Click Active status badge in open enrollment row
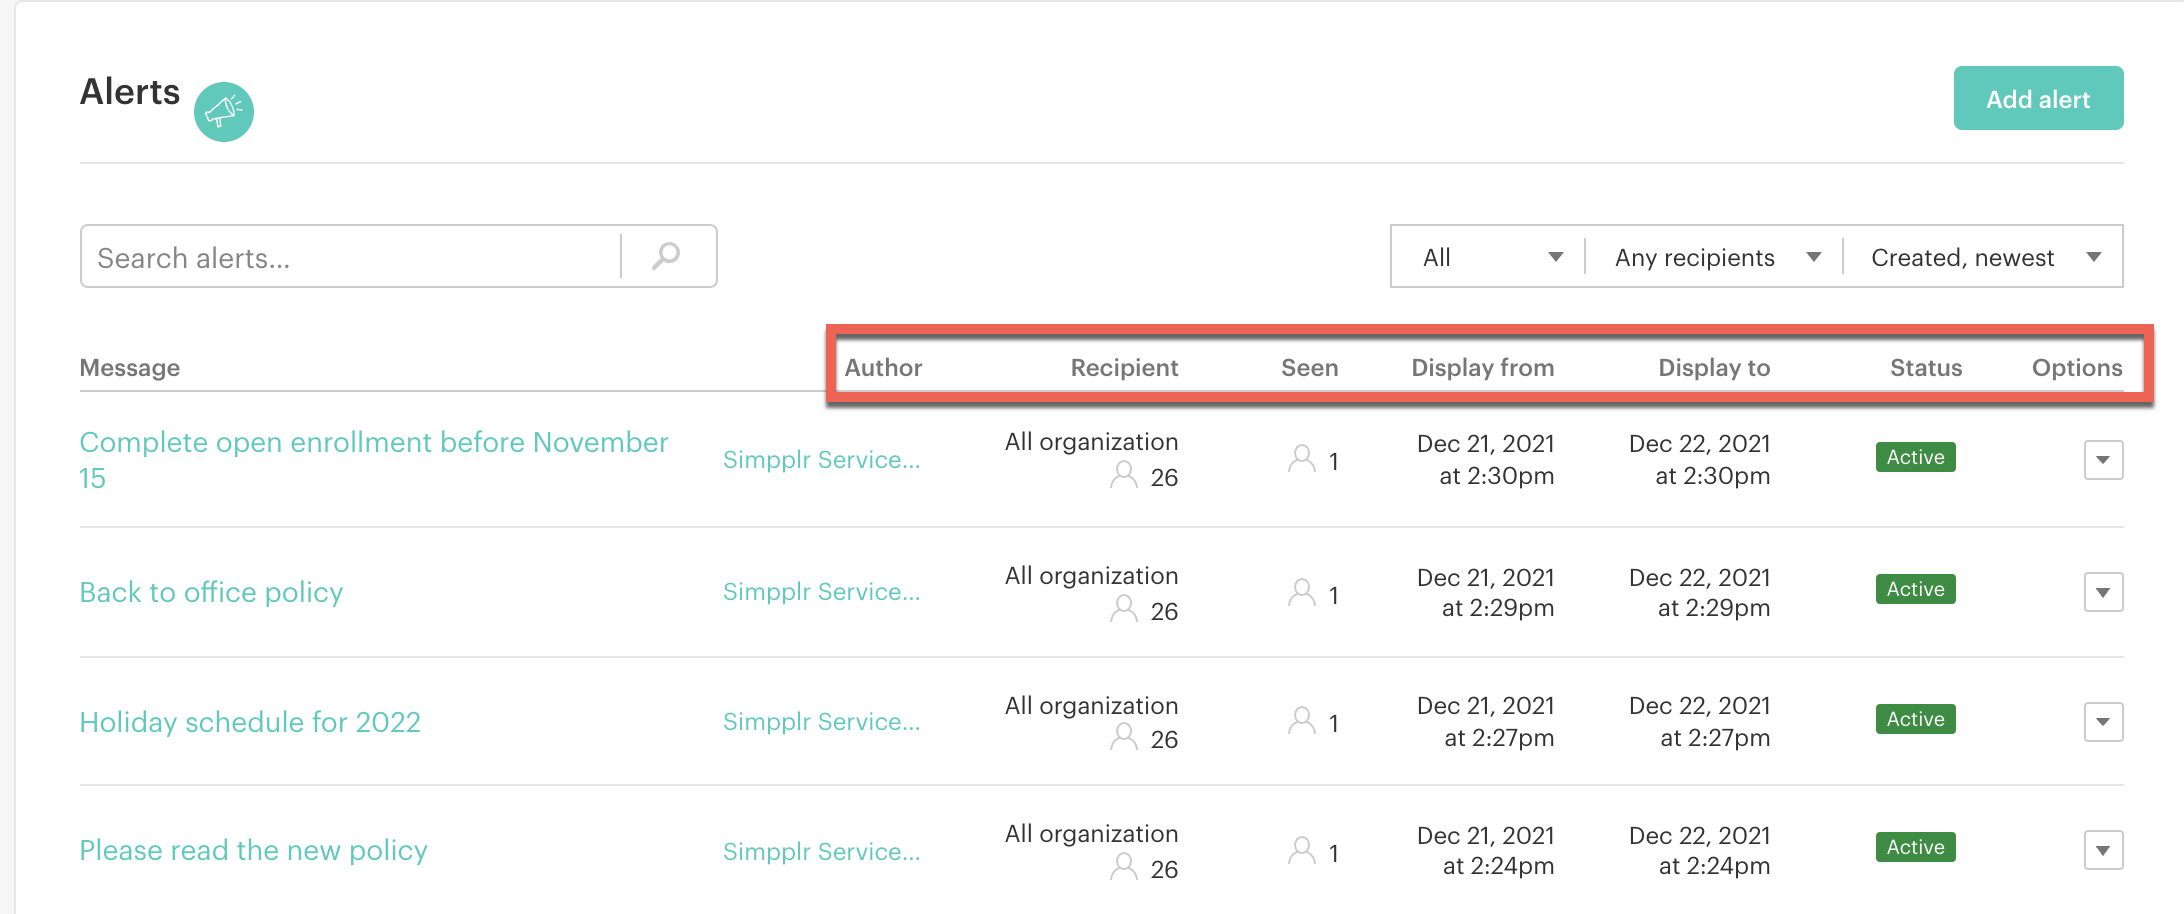 tap(1915, 457)
